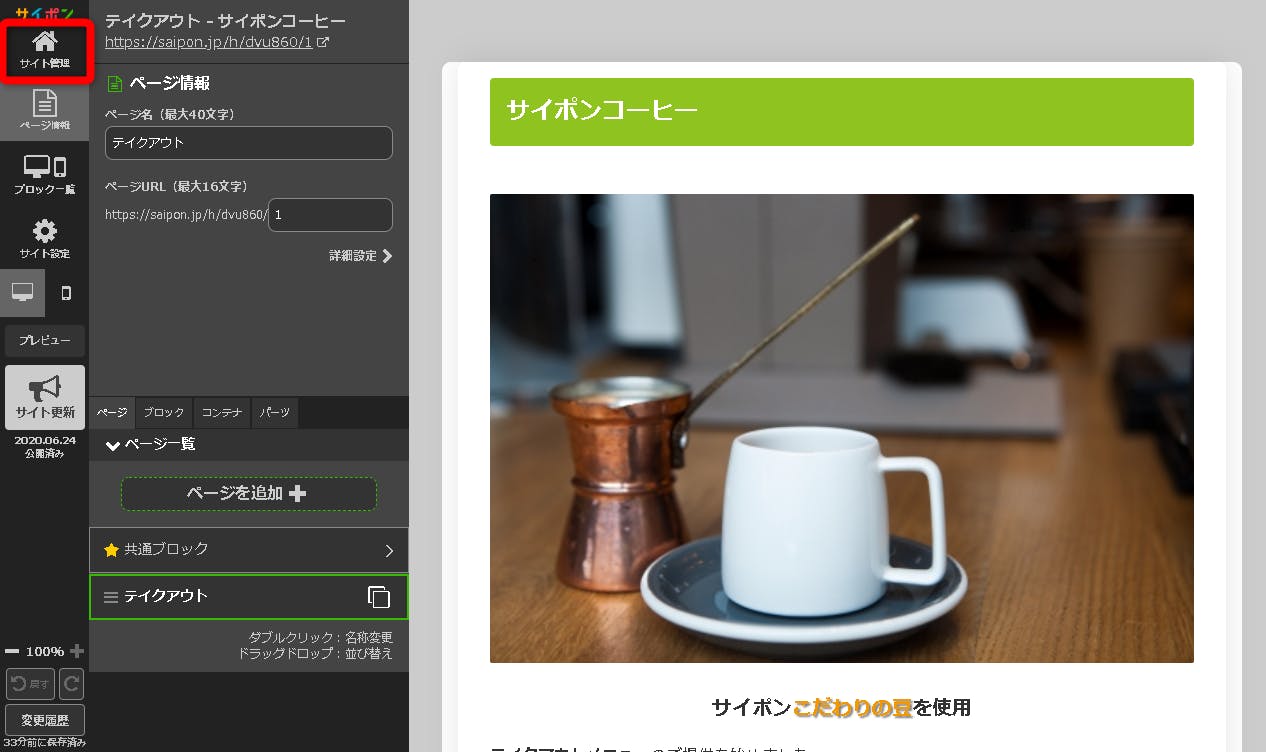Open ブロック一覧 from the sidebar

point(45,174)
